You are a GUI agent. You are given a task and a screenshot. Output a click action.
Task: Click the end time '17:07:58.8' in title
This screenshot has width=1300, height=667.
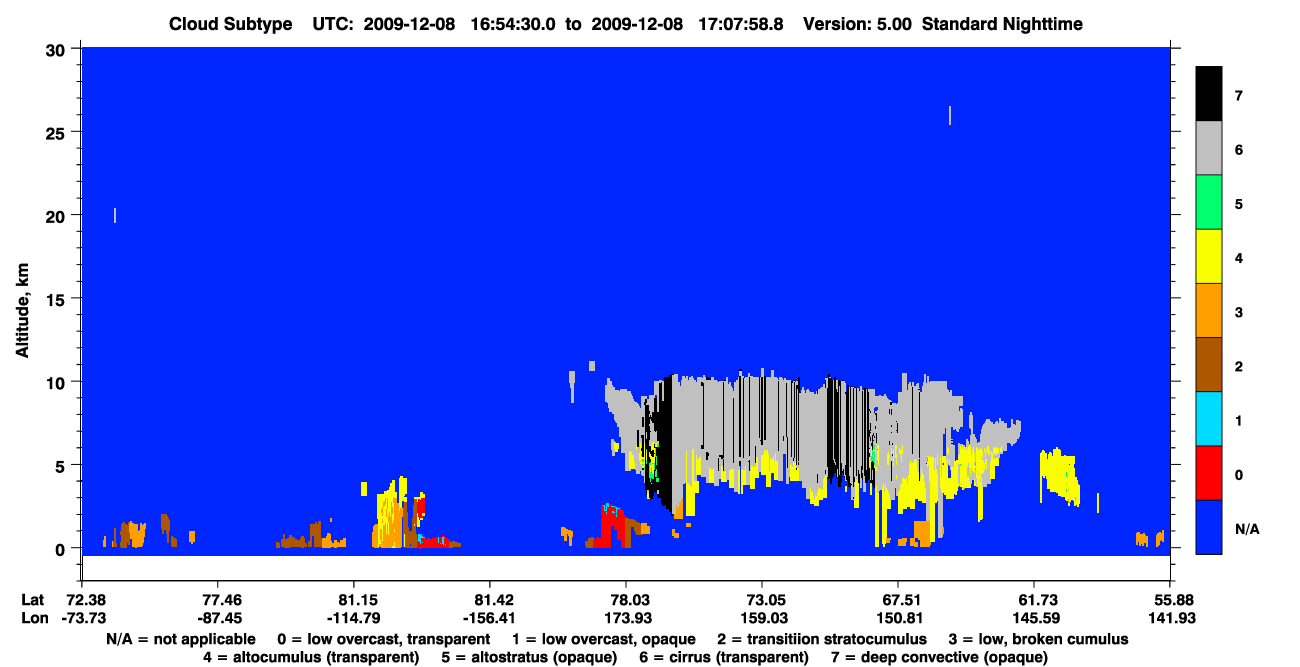coord(743,24)
